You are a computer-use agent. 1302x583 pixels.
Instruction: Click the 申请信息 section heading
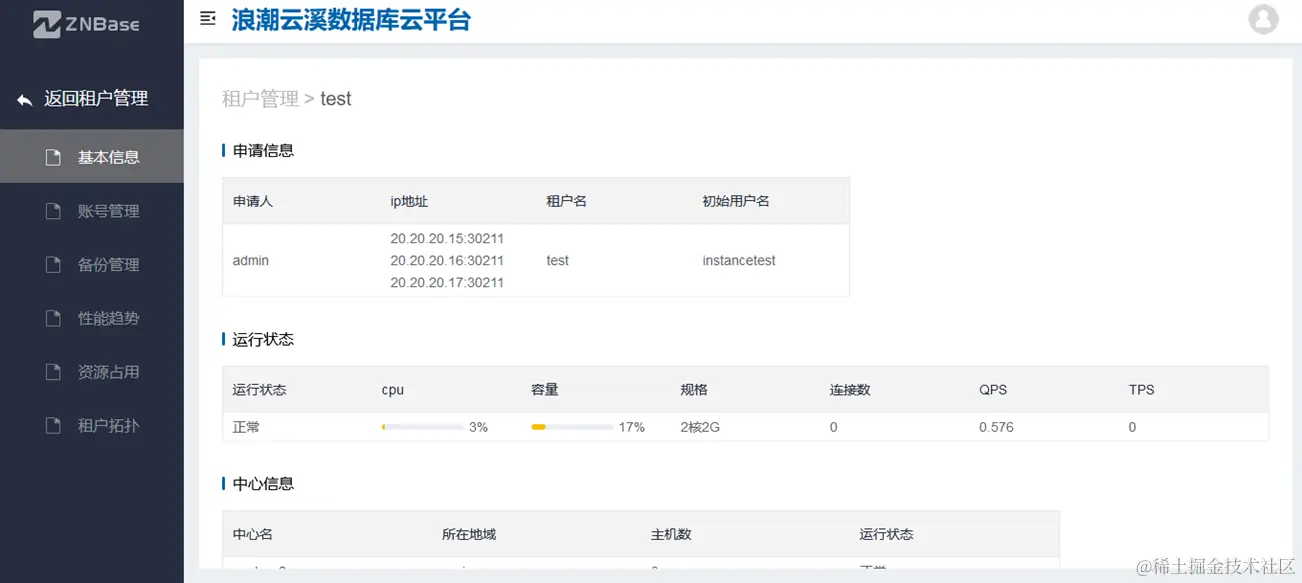(263, 151)
